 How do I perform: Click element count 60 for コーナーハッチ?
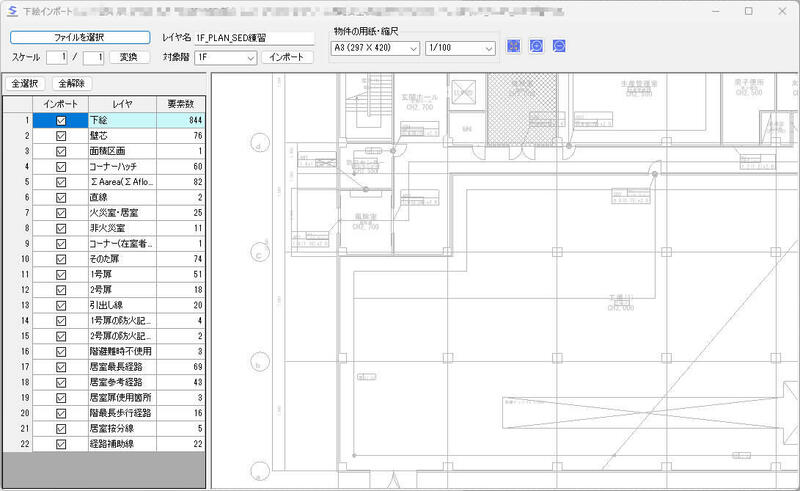(x=181, y=166)
